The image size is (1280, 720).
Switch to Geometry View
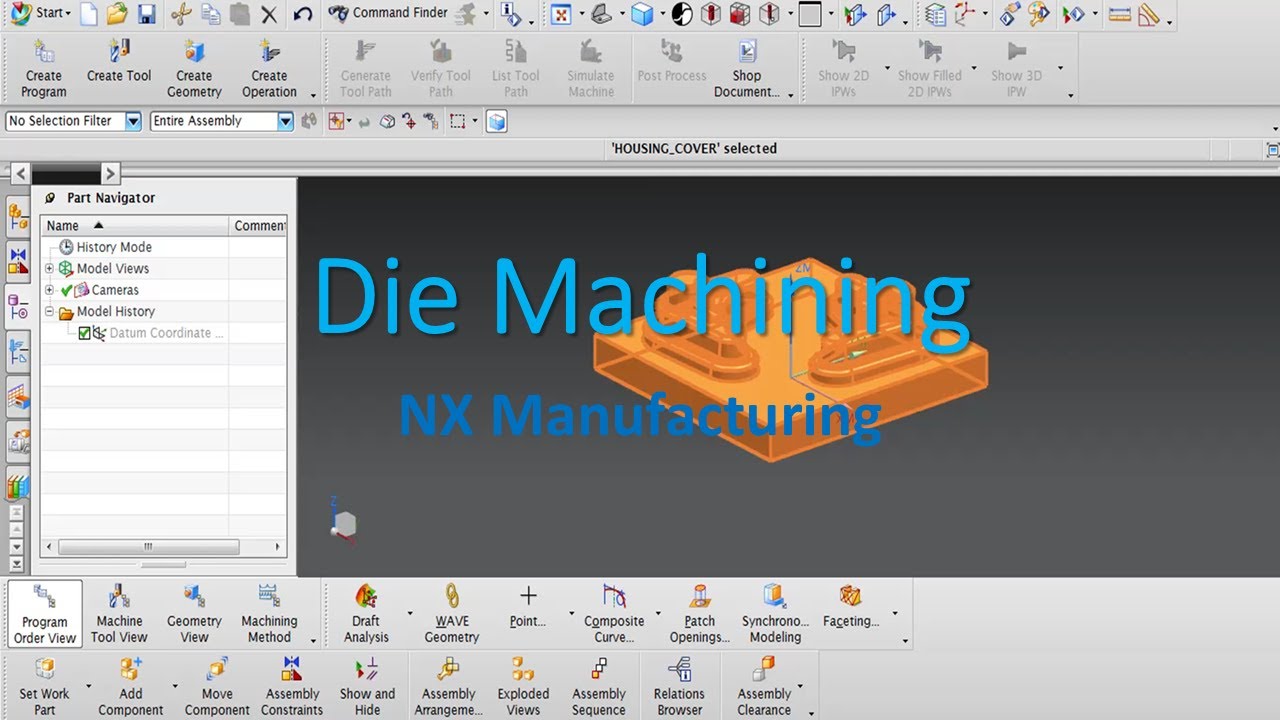click(x=194, y=614)
